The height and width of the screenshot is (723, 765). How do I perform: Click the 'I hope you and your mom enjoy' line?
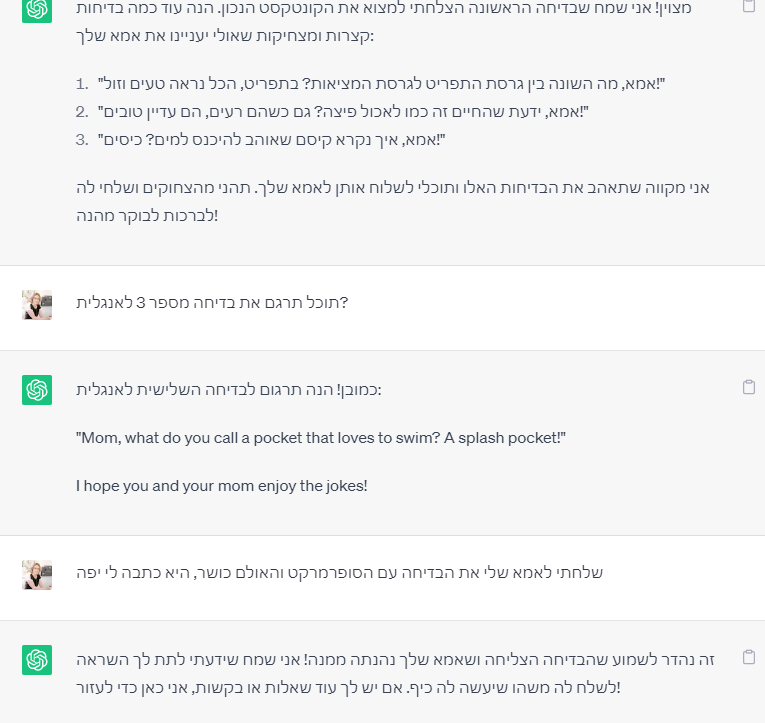click(222, 486)
